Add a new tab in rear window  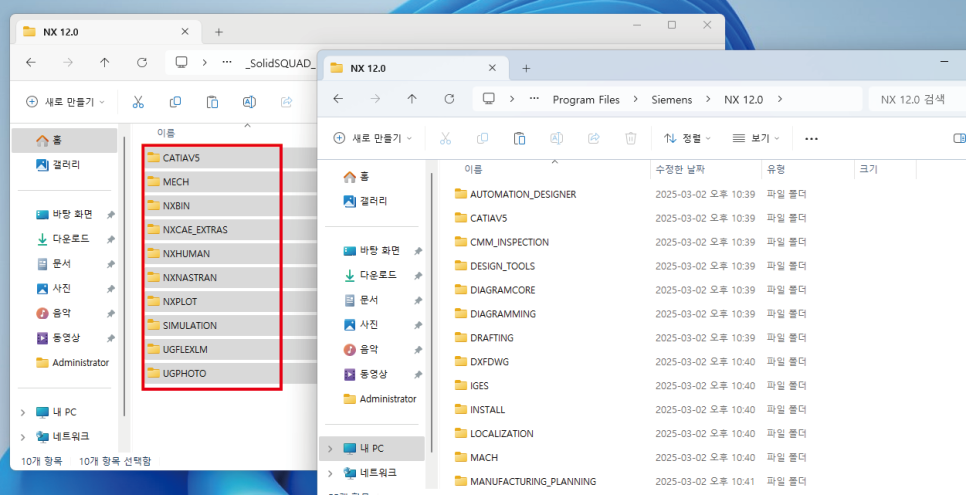coord(218,32)
